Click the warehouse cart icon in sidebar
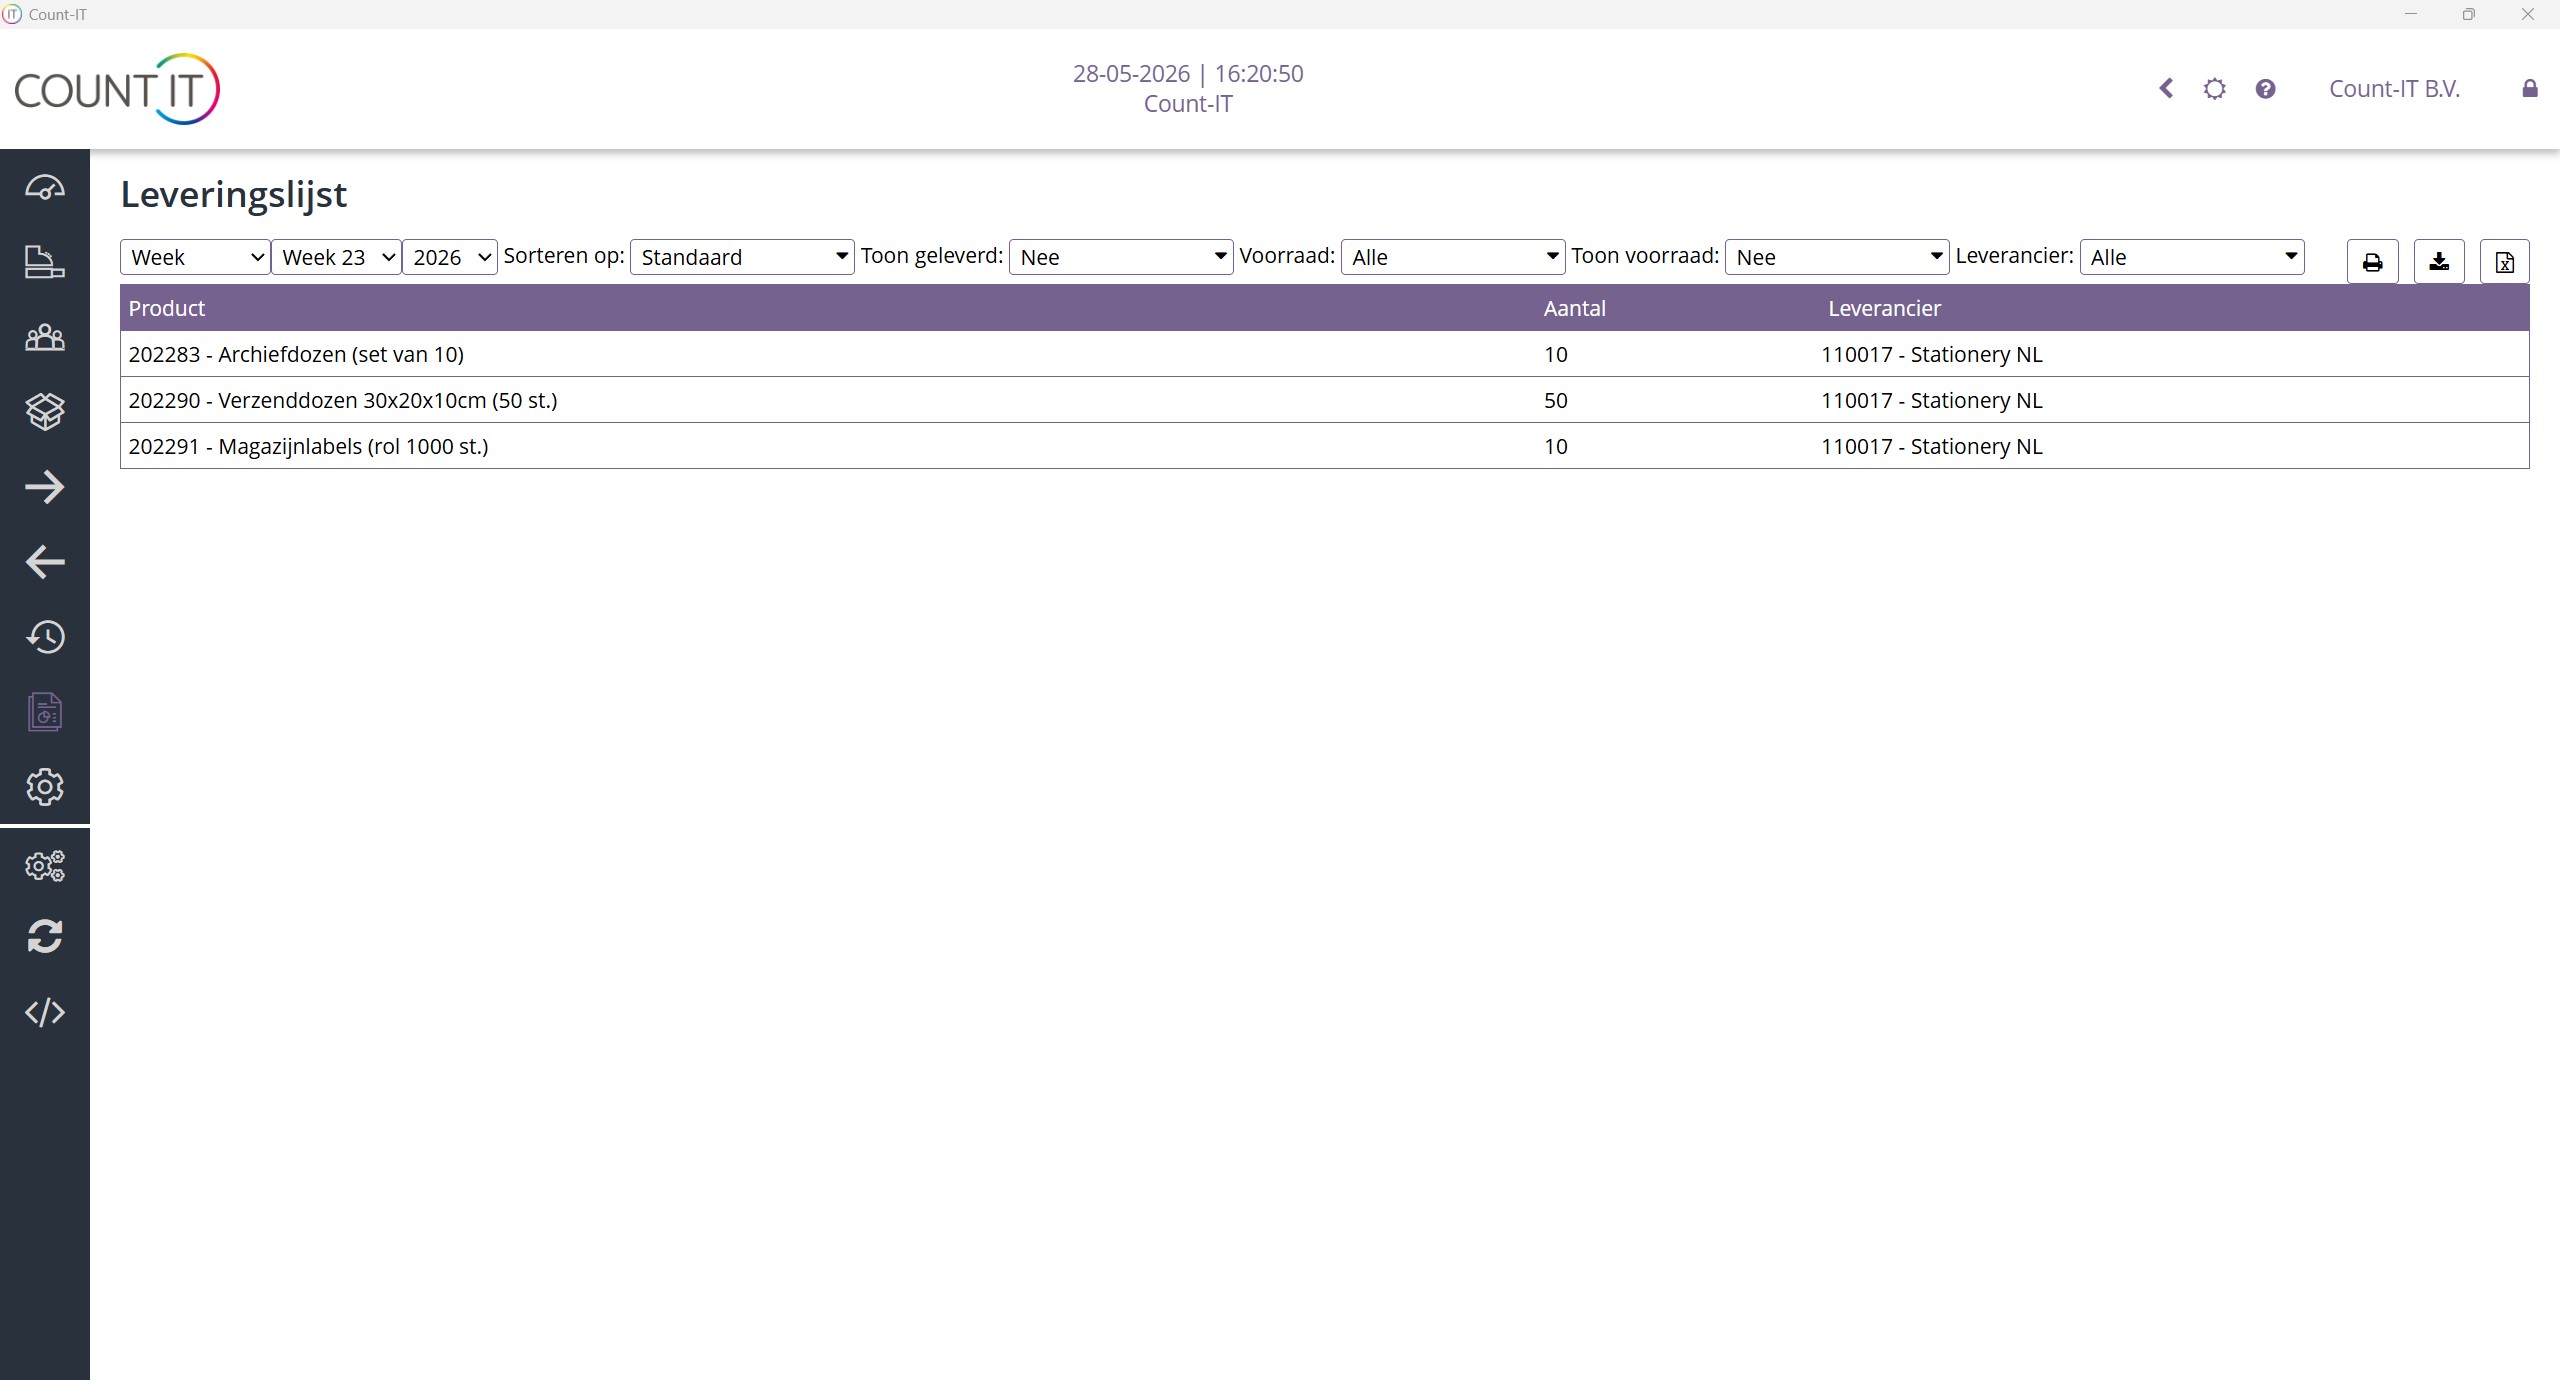Viewport: 2560px width, 1380px height. point(45,262)
